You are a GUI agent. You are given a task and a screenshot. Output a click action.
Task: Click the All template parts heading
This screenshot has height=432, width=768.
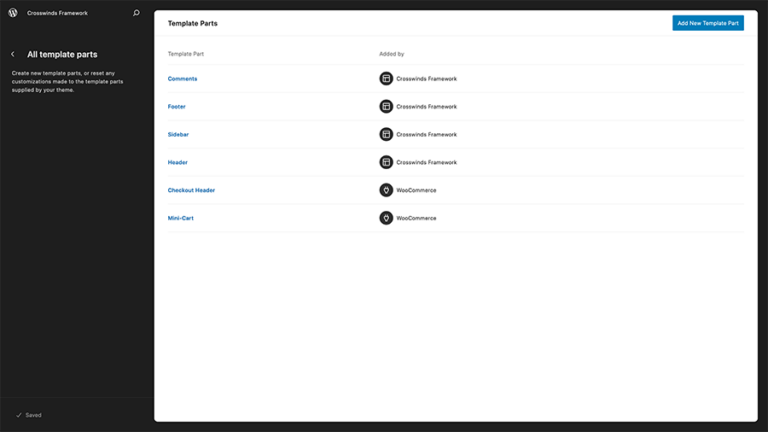(x=62, y=54)
